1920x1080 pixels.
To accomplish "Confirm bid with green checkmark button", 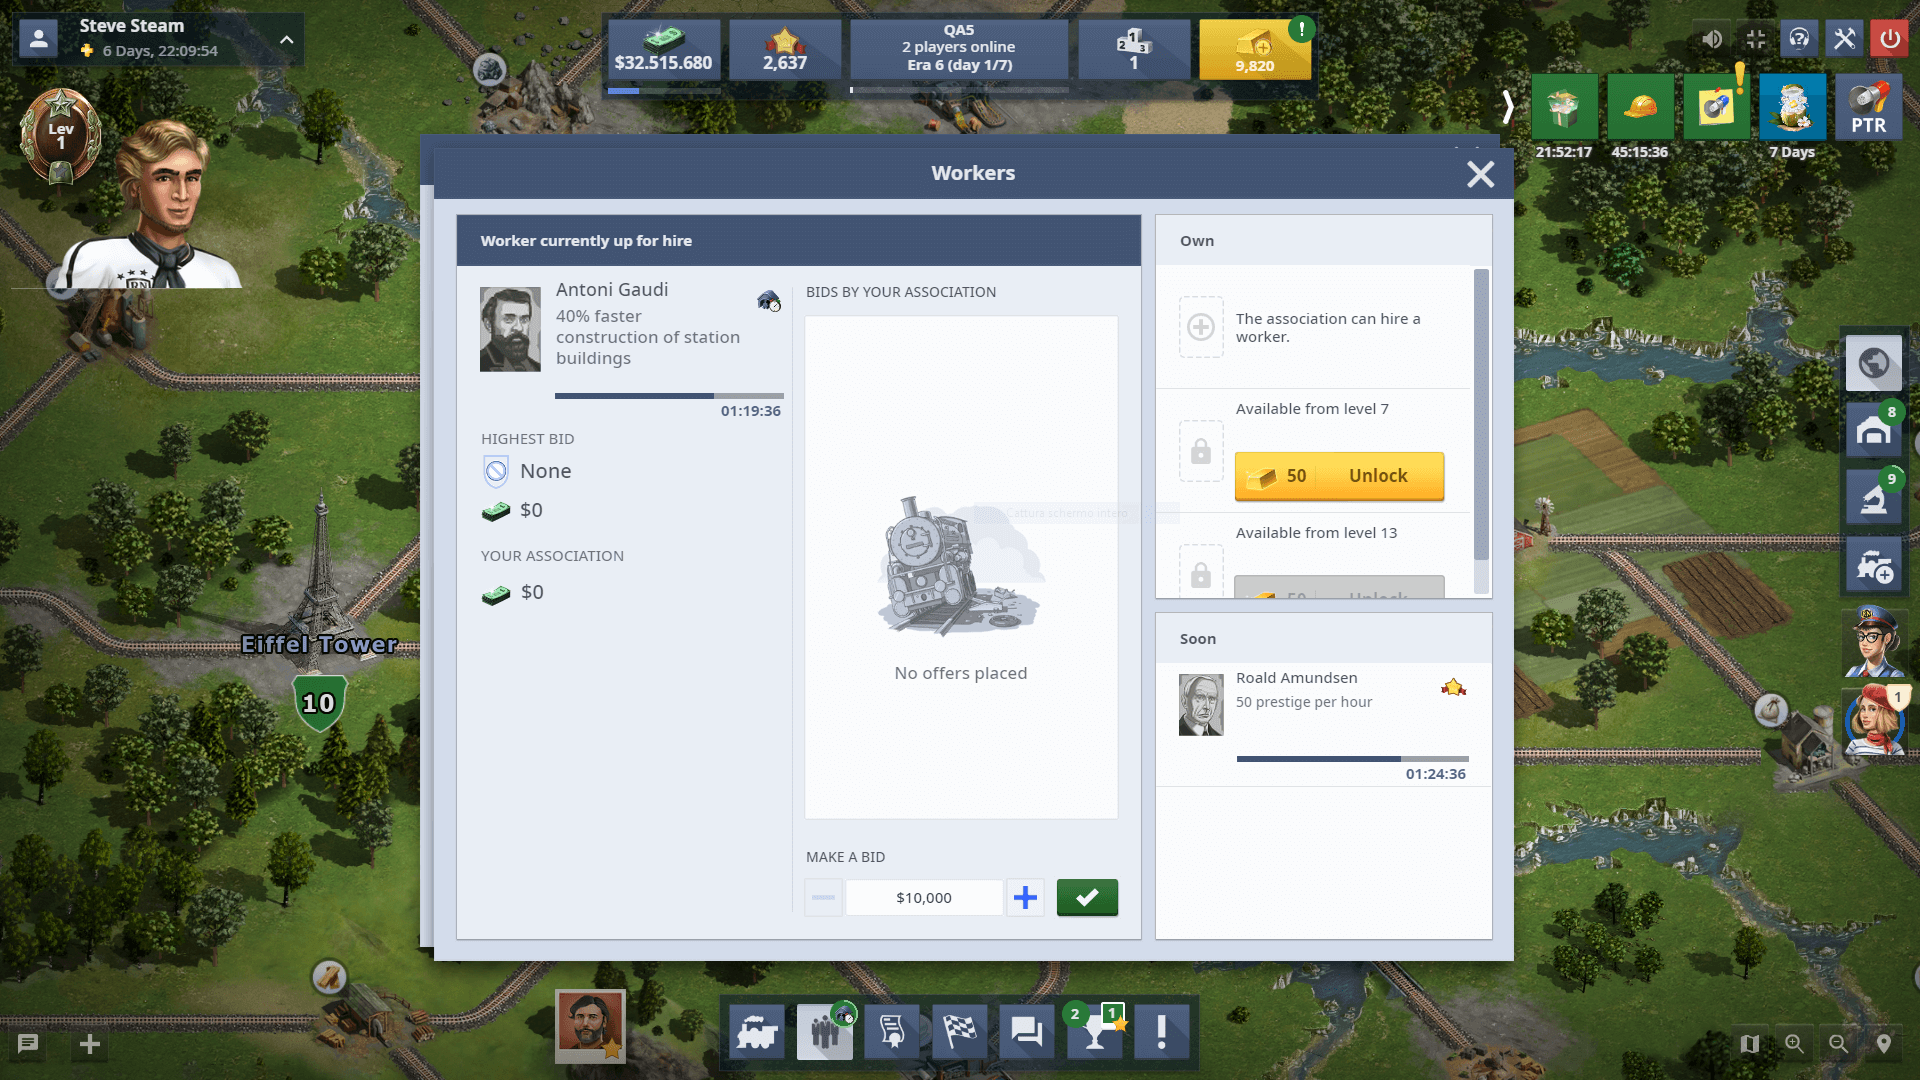I will (x=1087, y=898).
